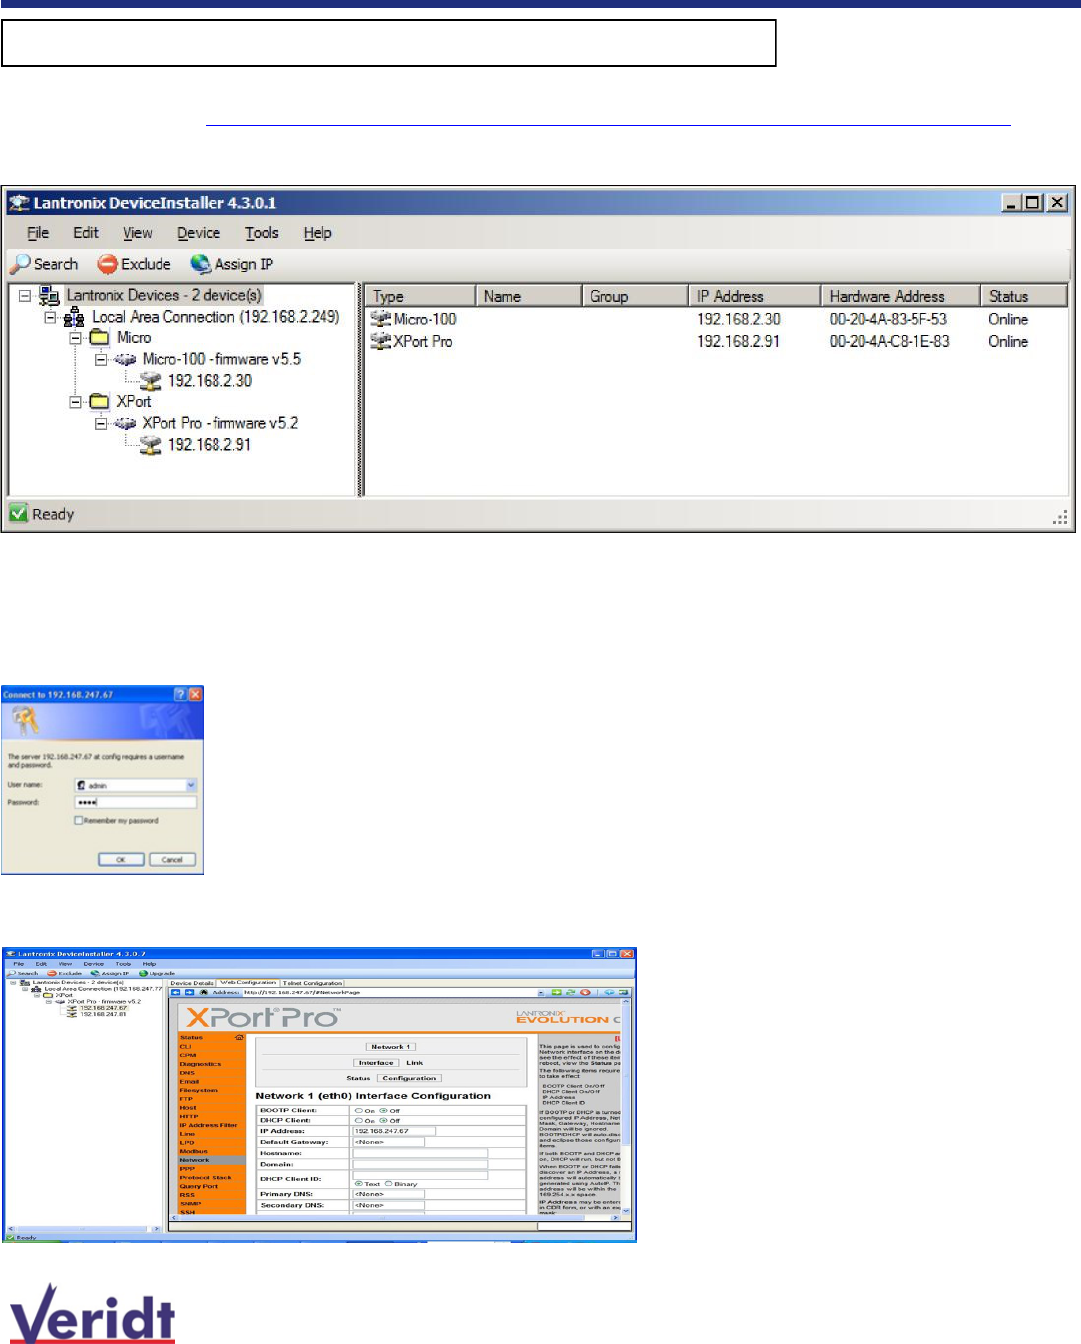
Task: Open Device menu in DeviceInstaller 4.3.0.1
Action: (x=199, y=233)
